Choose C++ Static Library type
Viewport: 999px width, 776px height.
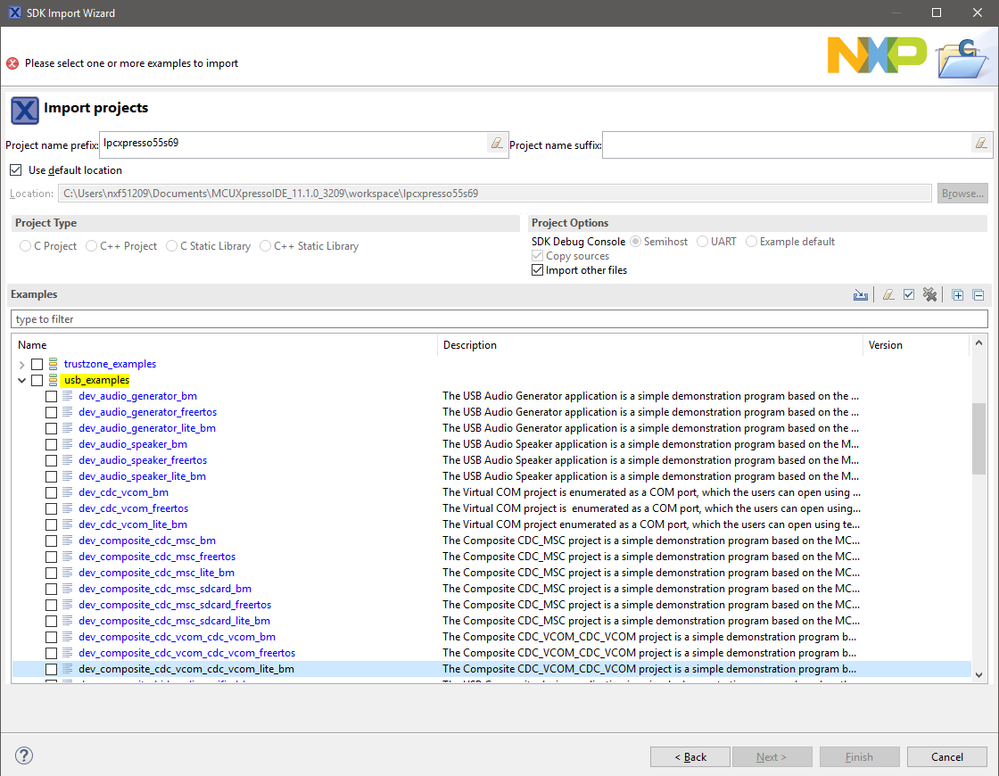[265, 246]
